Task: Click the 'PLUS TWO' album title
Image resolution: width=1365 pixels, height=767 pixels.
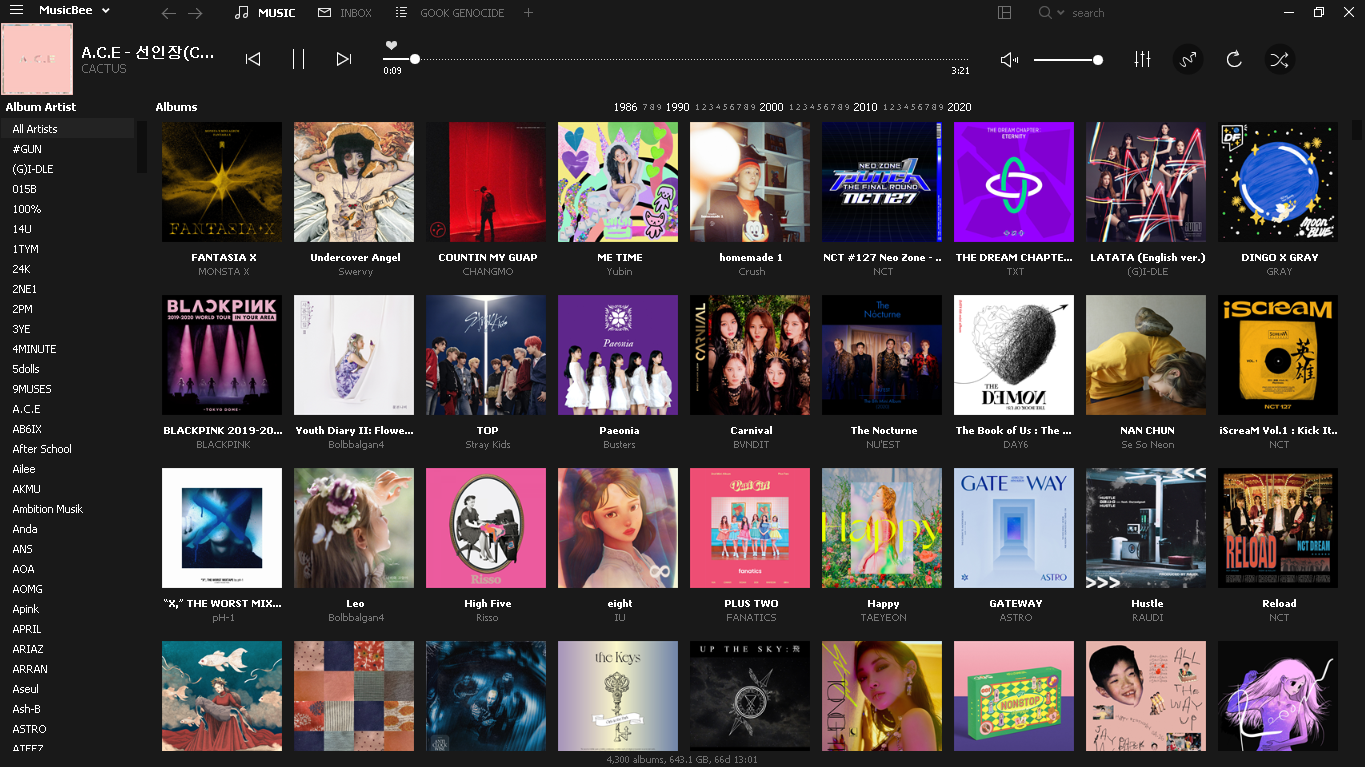Action: (x=751, y=603)
